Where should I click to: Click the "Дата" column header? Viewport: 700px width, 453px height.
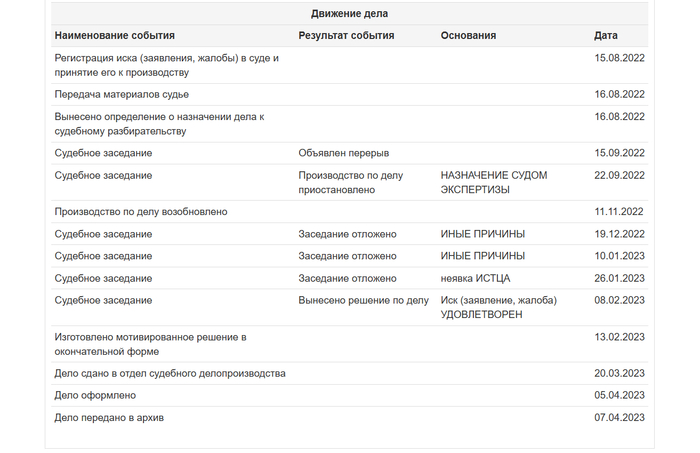pos(605,36)
